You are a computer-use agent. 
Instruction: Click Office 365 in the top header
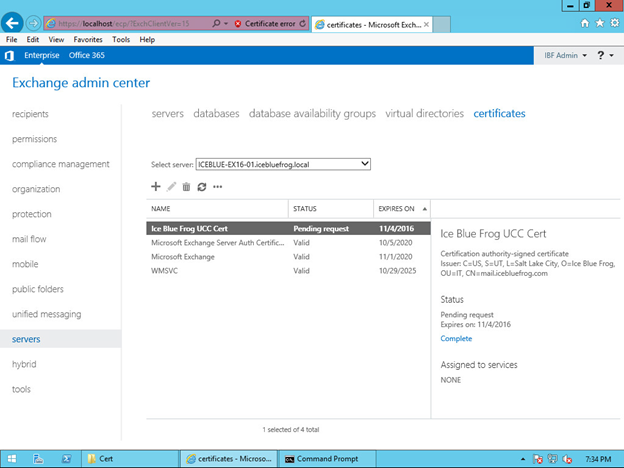pos(86,55)
